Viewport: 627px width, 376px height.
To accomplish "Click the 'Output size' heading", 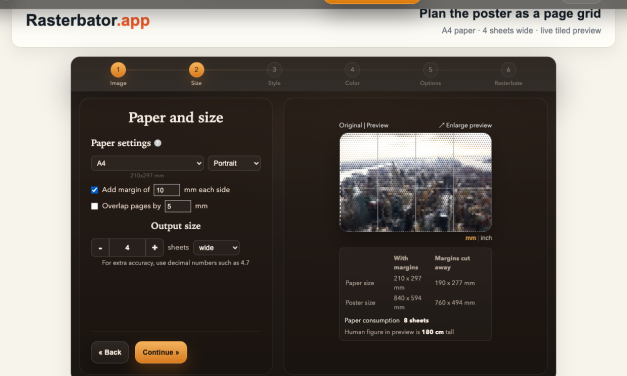I will click(x=176, y=226).
